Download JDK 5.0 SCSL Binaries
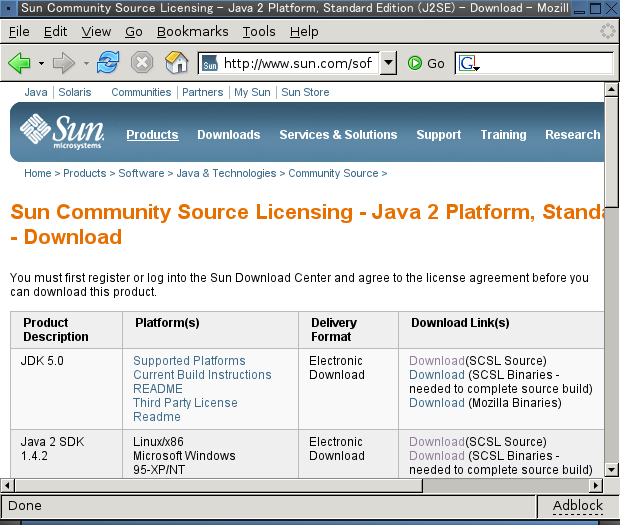This screenshot has width=620, height=525. coord(437,374)
